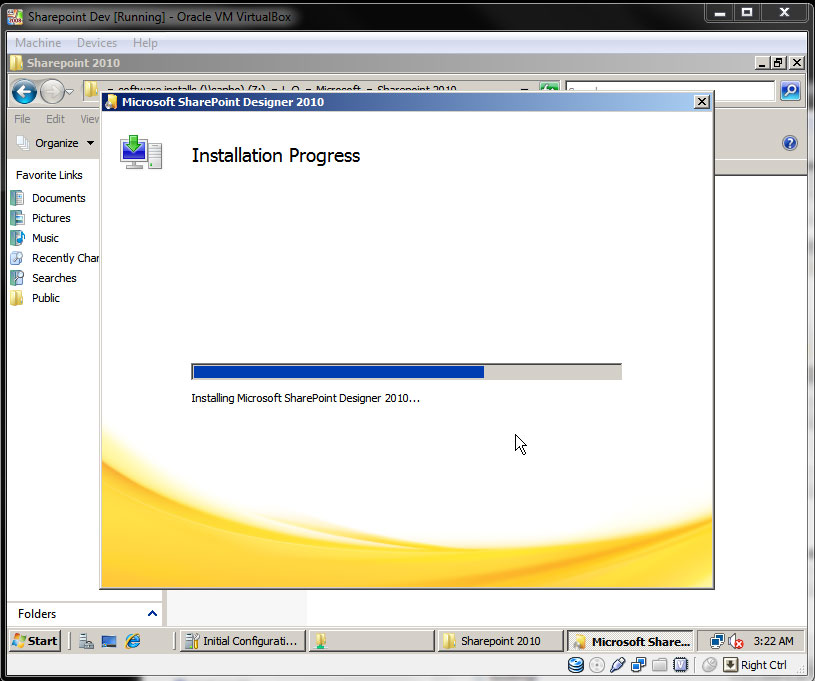Minimize the Sharepoint 2010 explorer window
The image size is (815, 681).
point(761,63)
